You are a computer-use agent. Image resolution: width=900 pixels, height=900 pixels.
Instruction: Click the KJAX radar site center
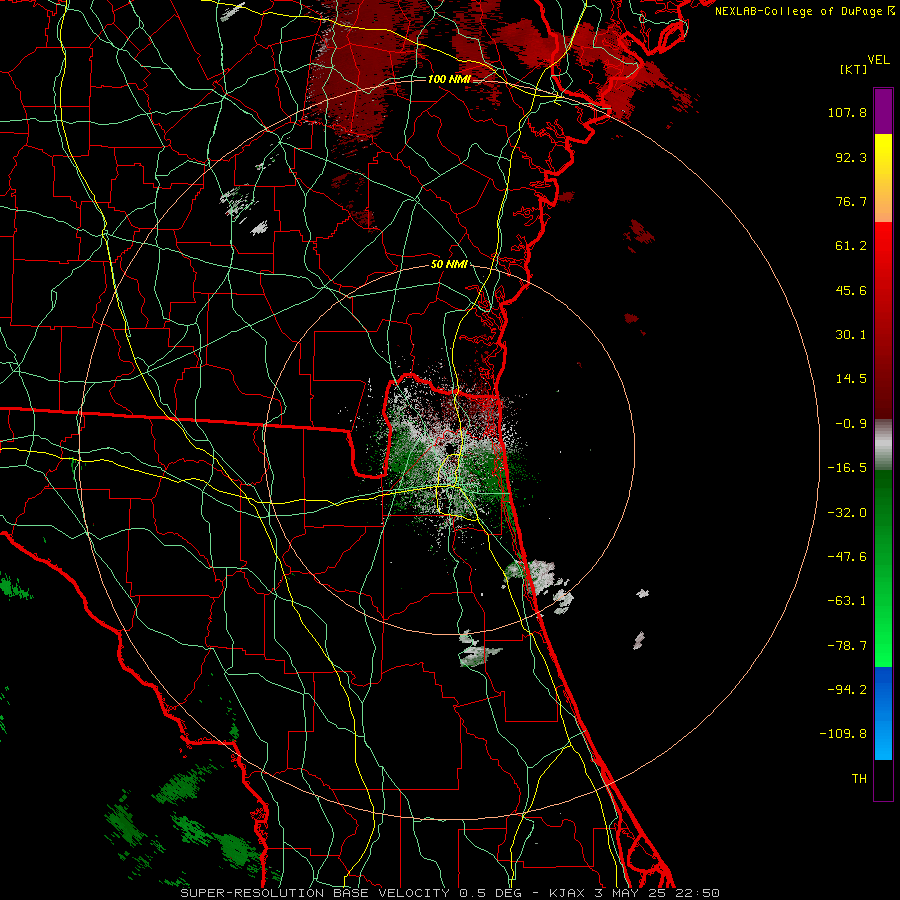click(449, 447)
